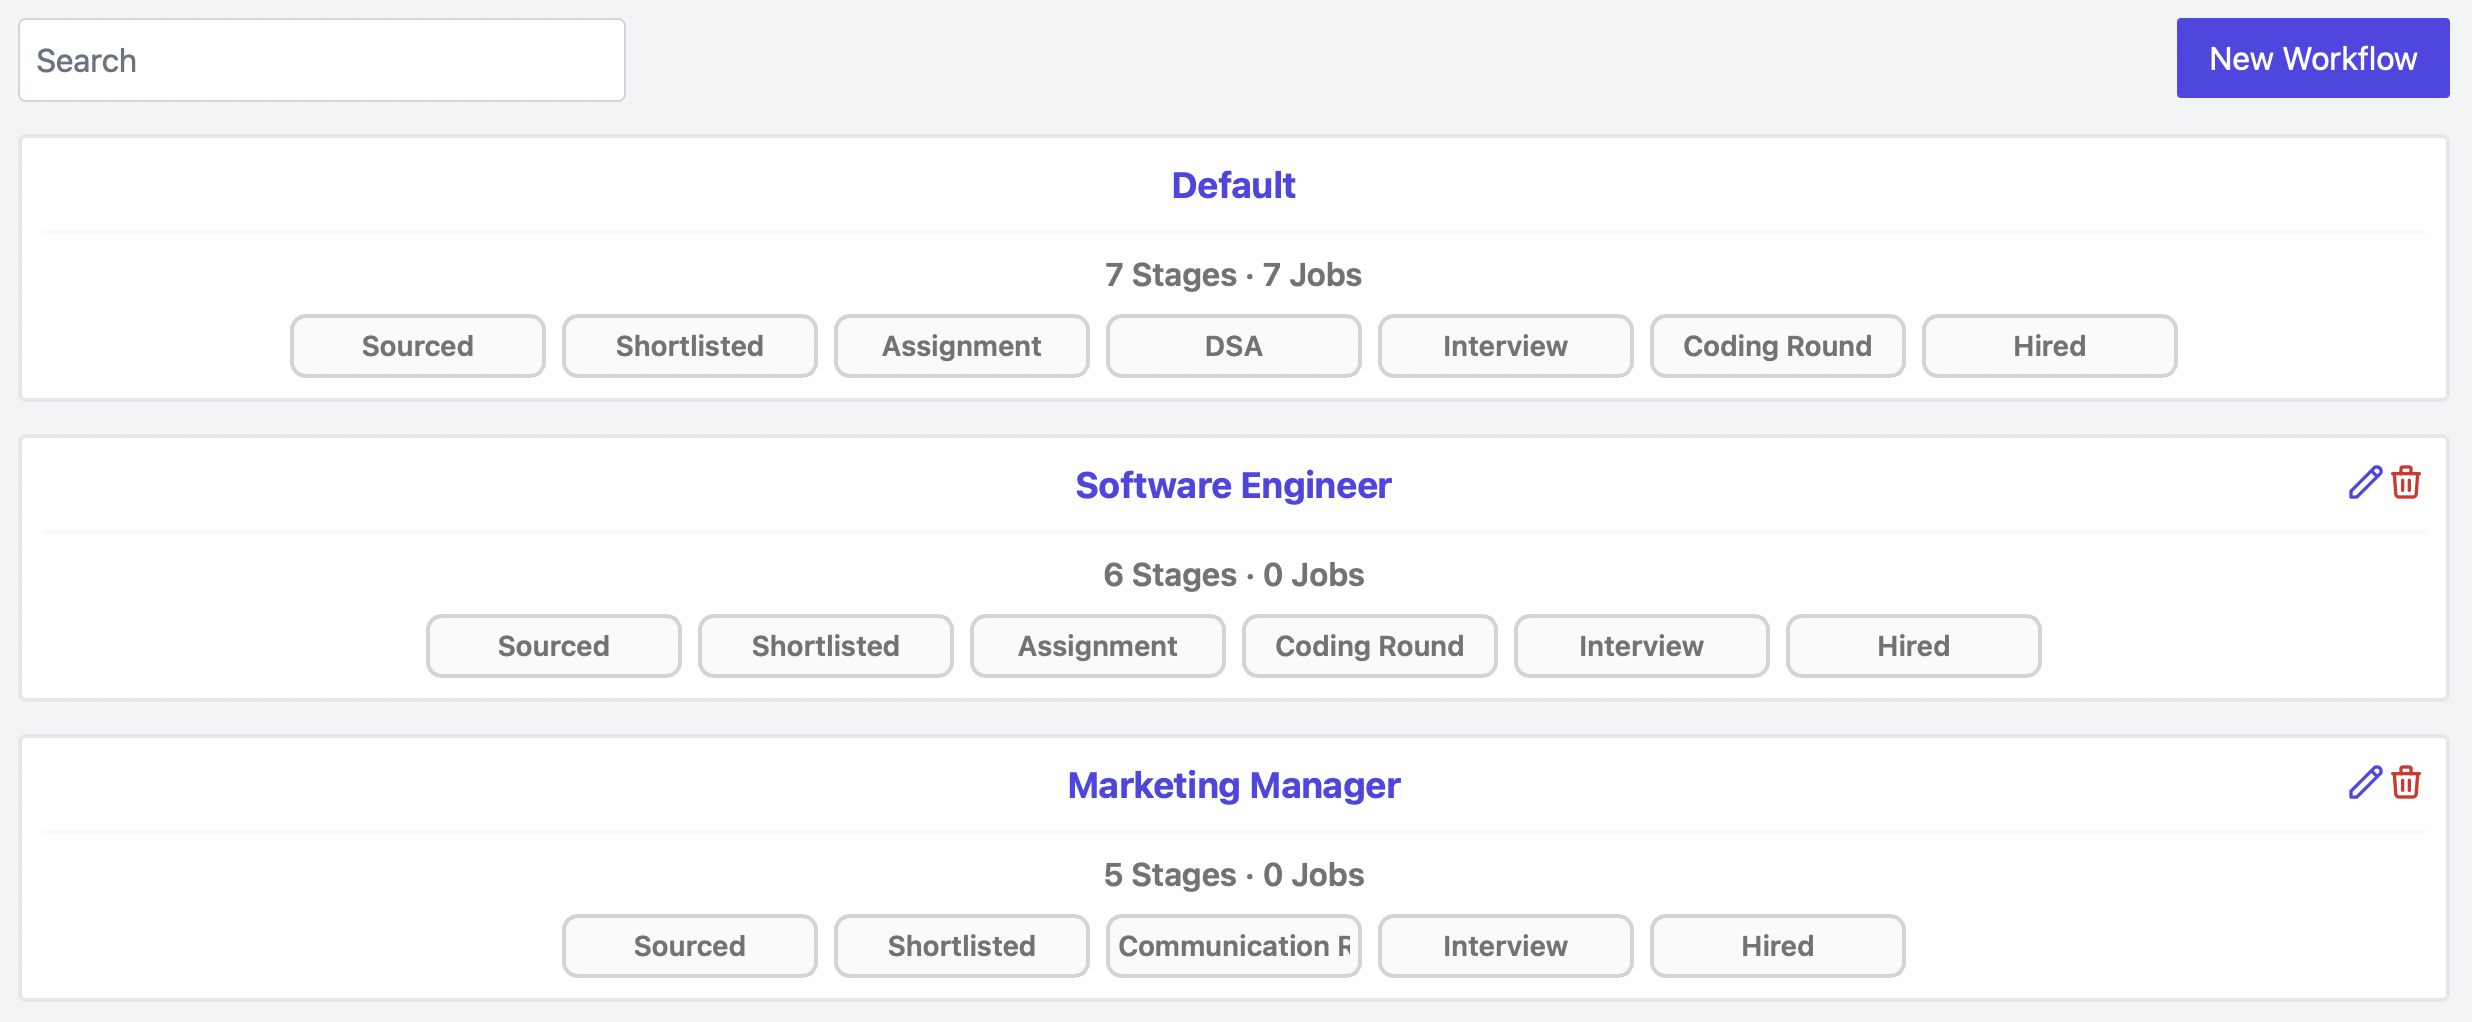This screenshot has width=2472, height=1022.
Task: Open the Software Engineer workflow title
Action: 1233,485
